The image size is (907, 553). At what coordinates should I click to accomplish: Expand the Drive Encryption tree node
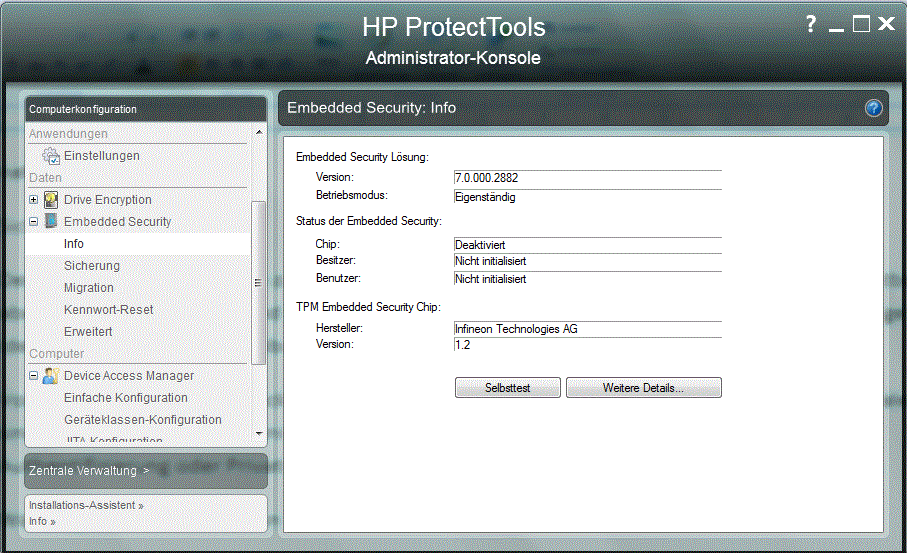[34, 200]
